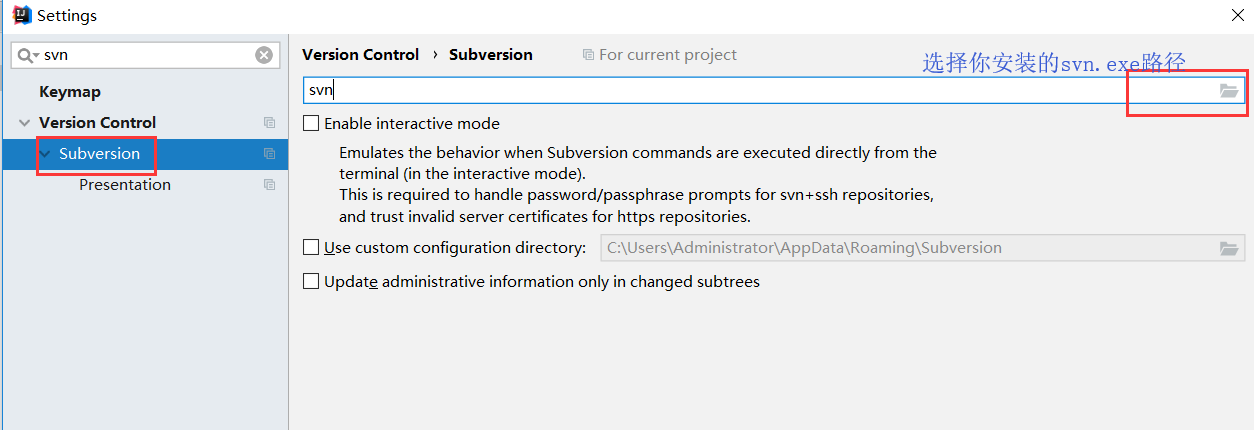Collapse the Subversion tree node arrow
The image size is (1254, 430).
tap(45, 154)
